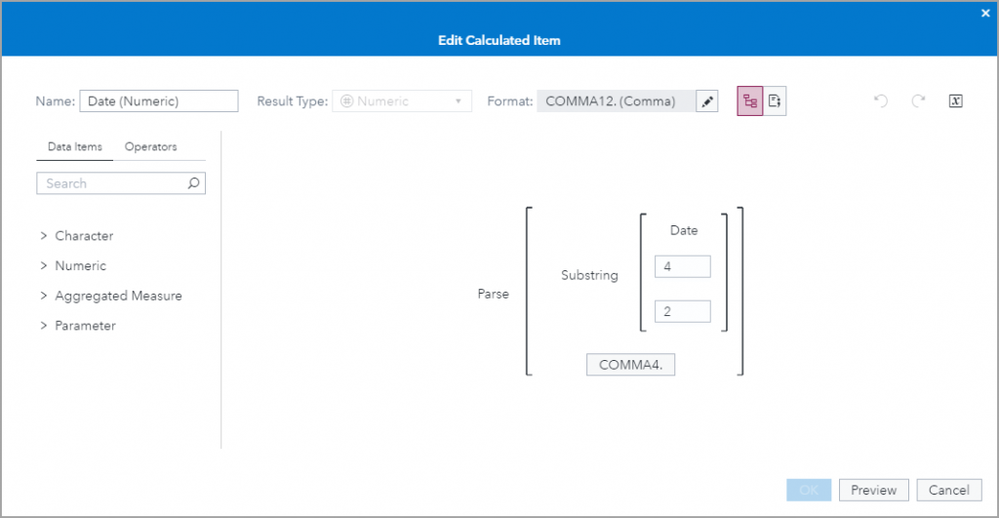Expand the Character data items group
Screen dimensions: 999x518
point(44,236)
